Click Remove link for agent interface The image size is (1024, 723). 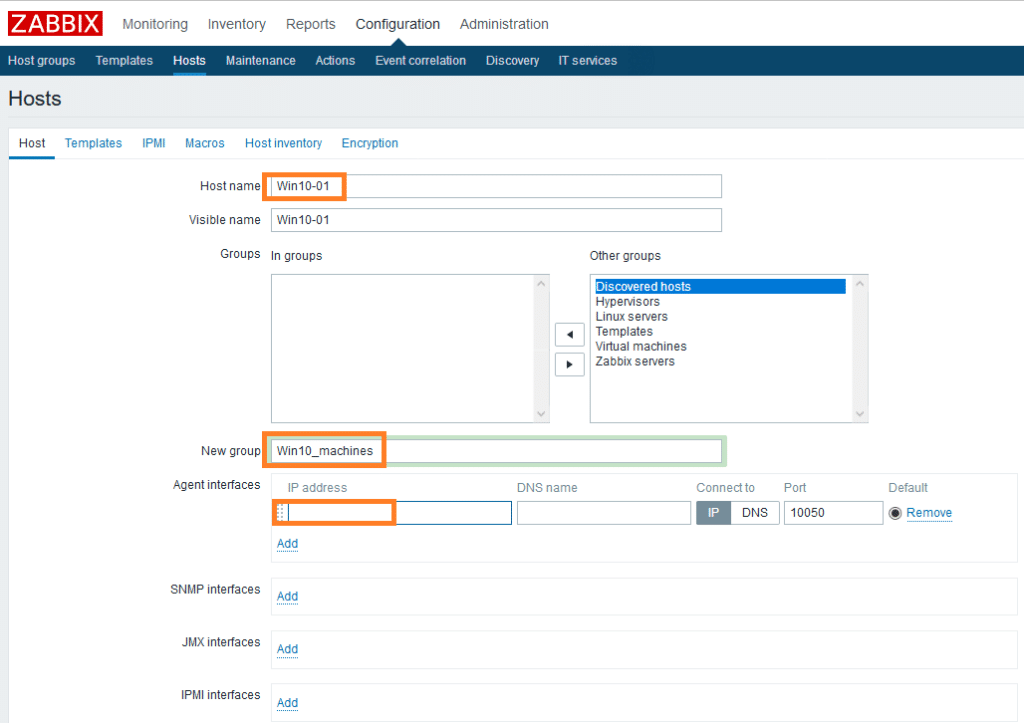(x=929, y=513)
